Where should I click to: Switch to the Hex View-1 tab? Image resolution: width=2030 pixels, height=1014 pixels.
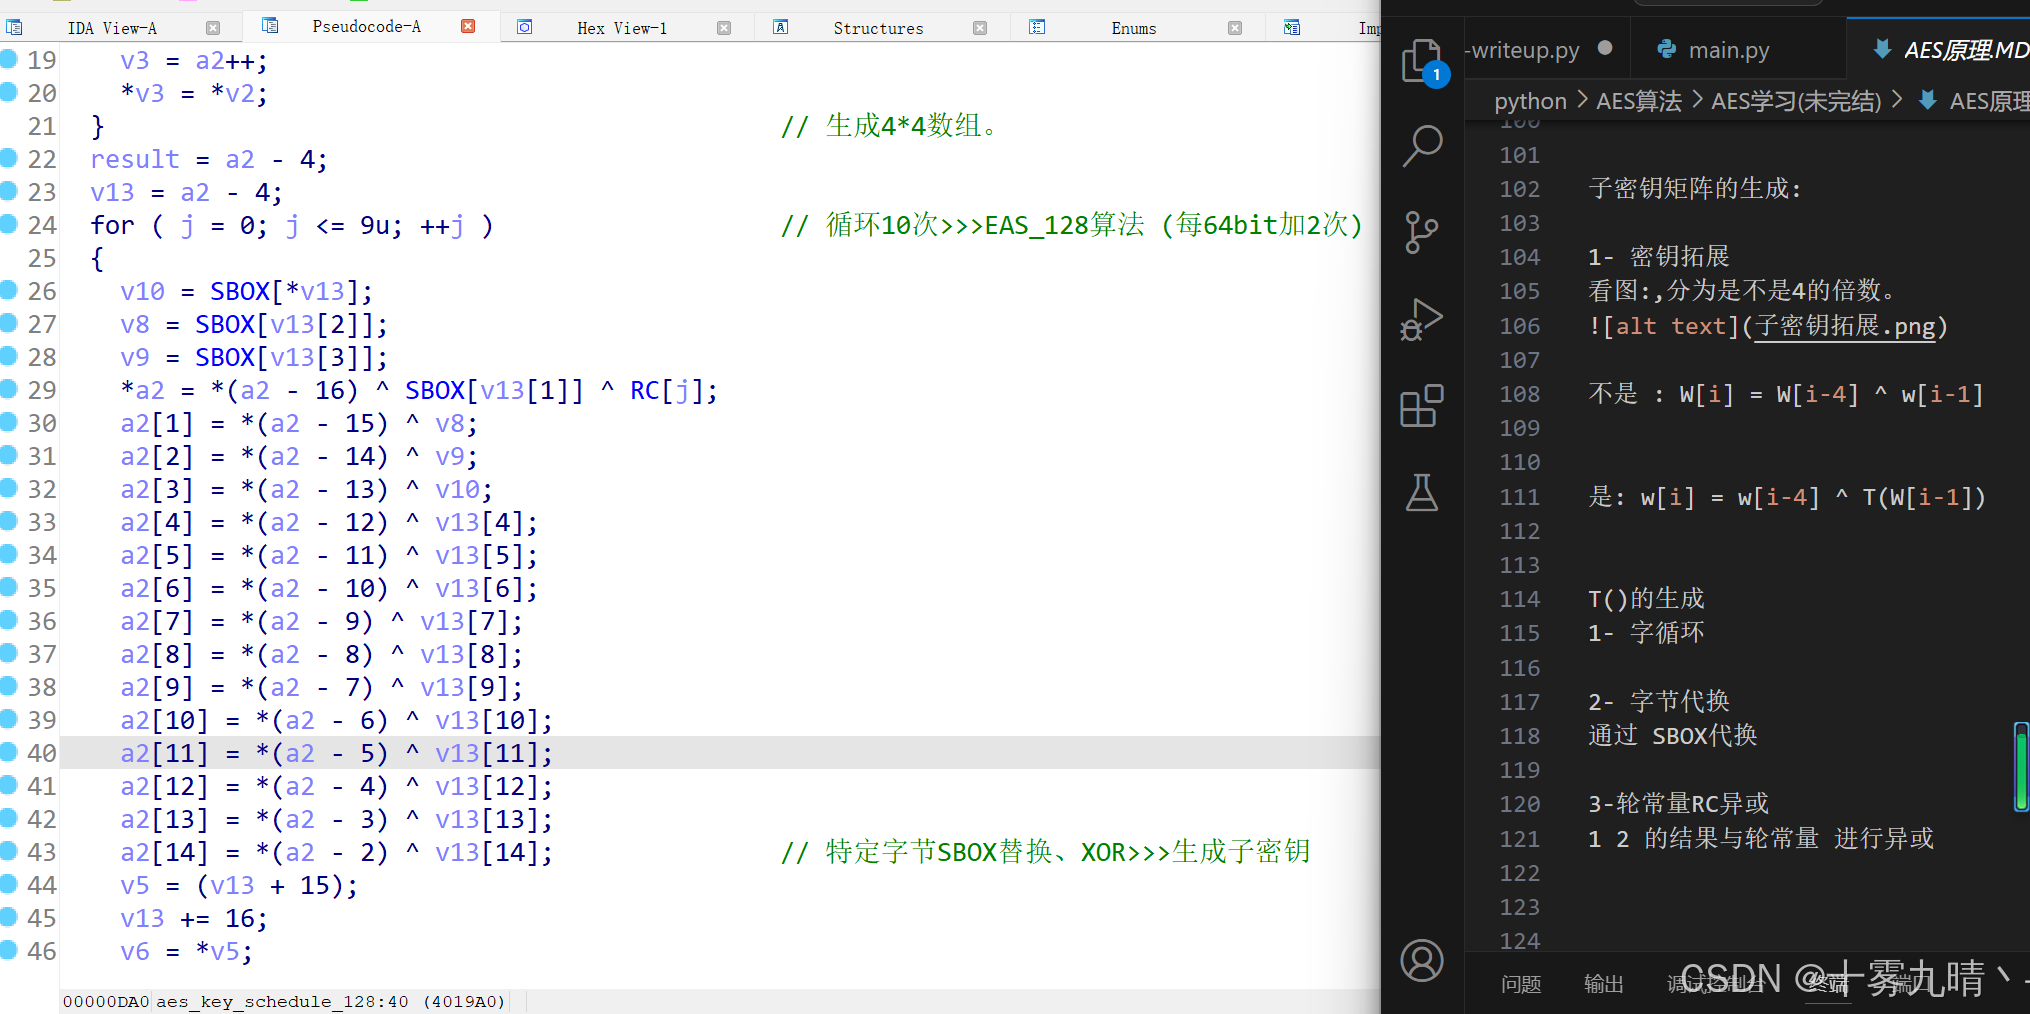point(622,27)
